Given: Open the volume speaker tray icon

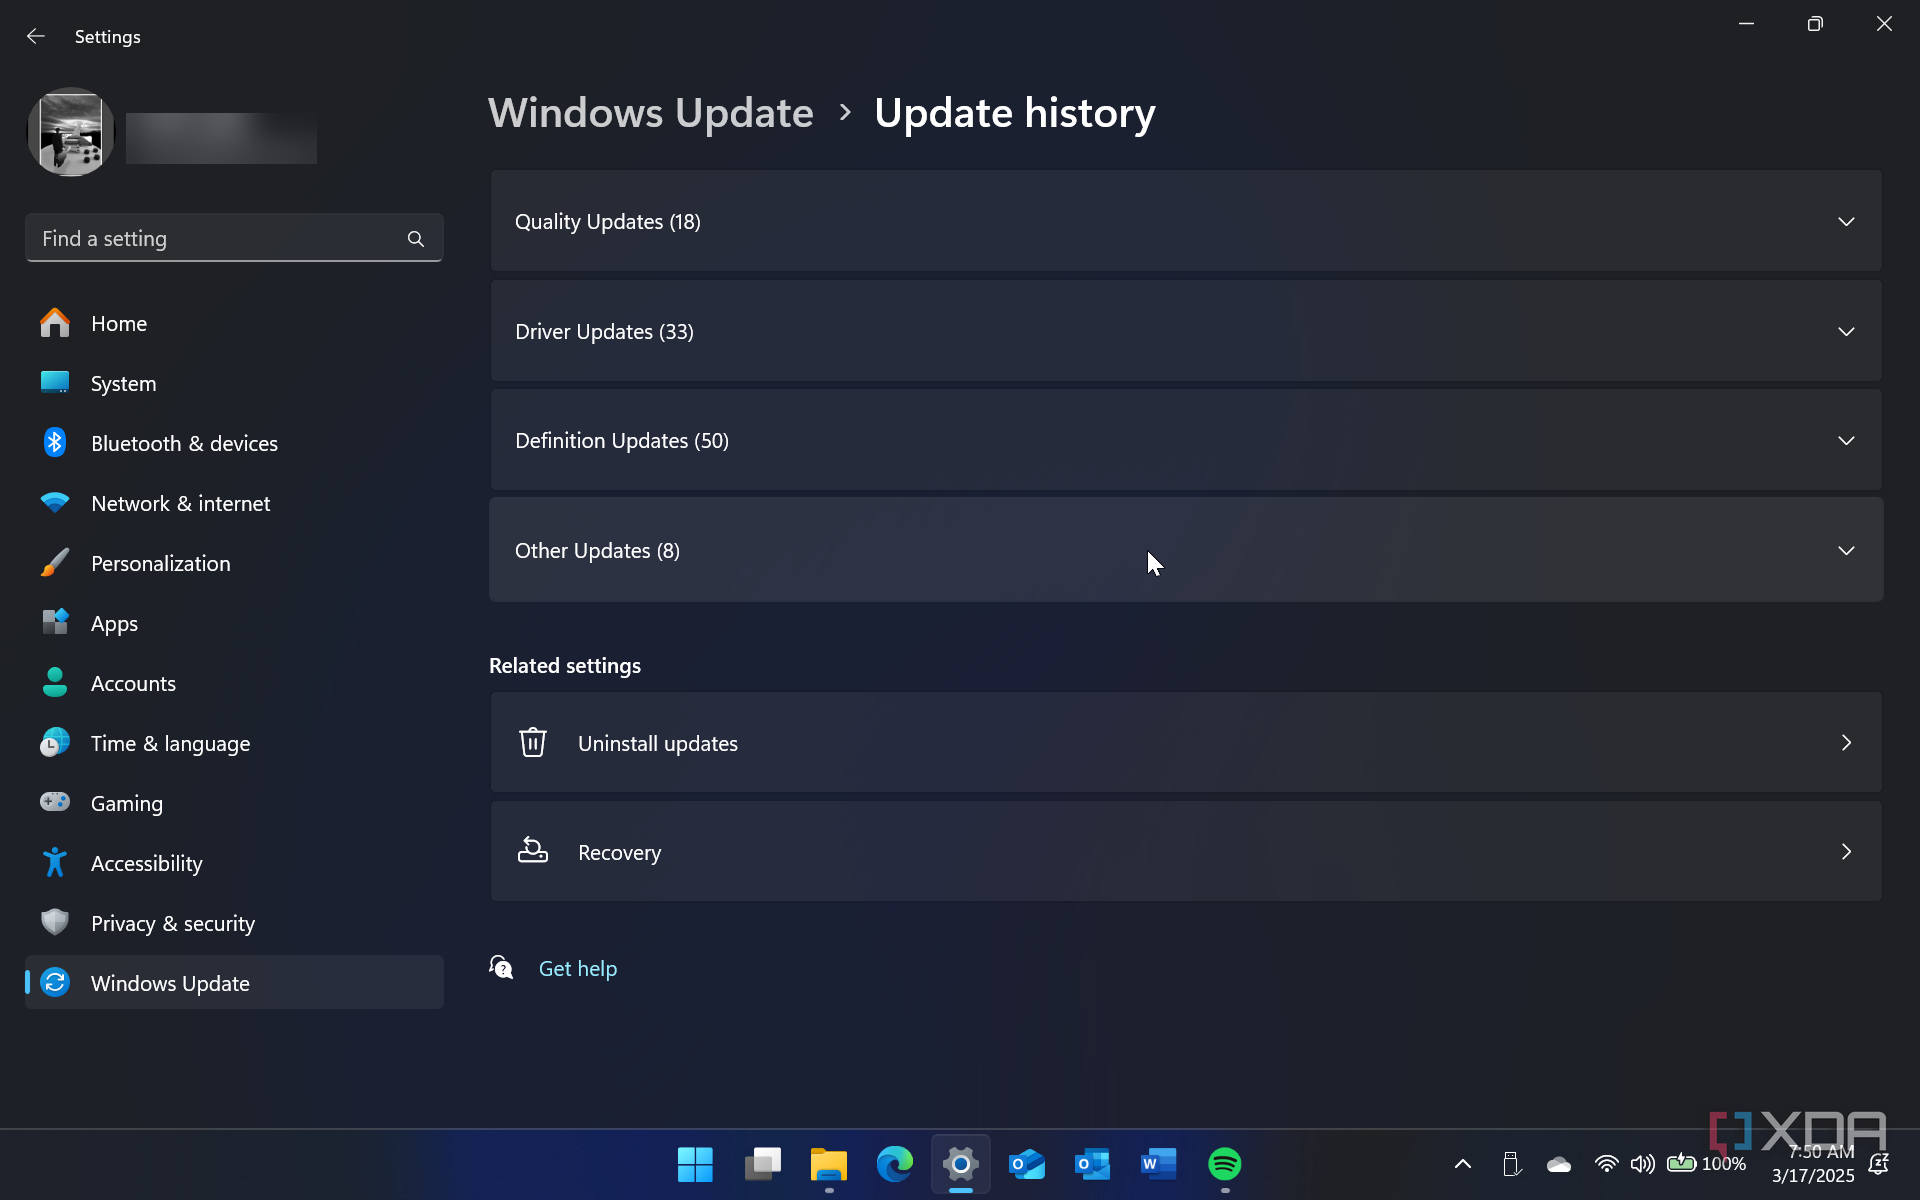Looking at the screenshot, I should click(x=1642, y=1164).
